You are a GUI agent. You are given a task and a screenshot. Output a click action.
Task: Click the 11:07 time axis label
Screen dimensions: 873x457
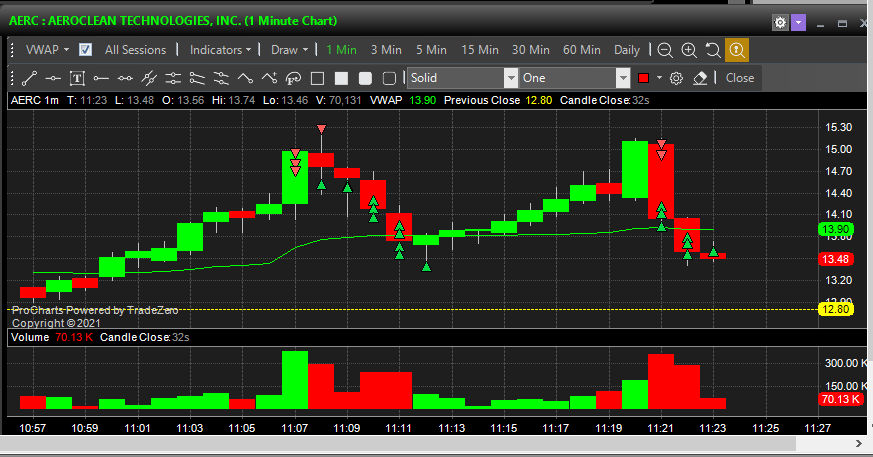[x=295, y=428]
